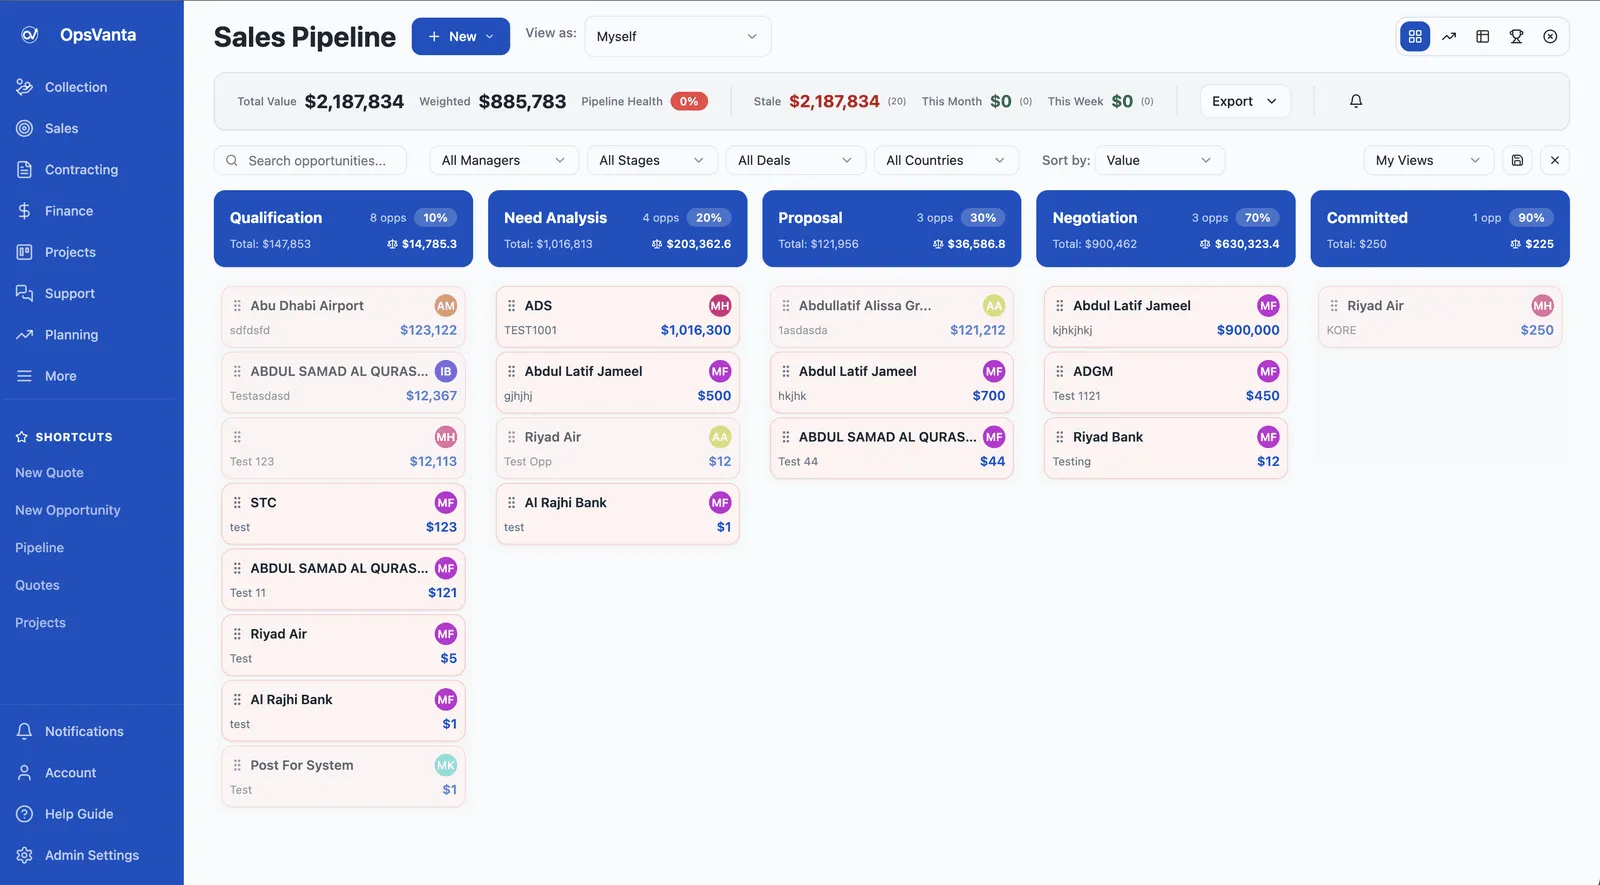1600x885 pixels.
Task: Open the Test 44 ABDUL SAMAD card
Action: pyautogui.click(x=892, y=449)
